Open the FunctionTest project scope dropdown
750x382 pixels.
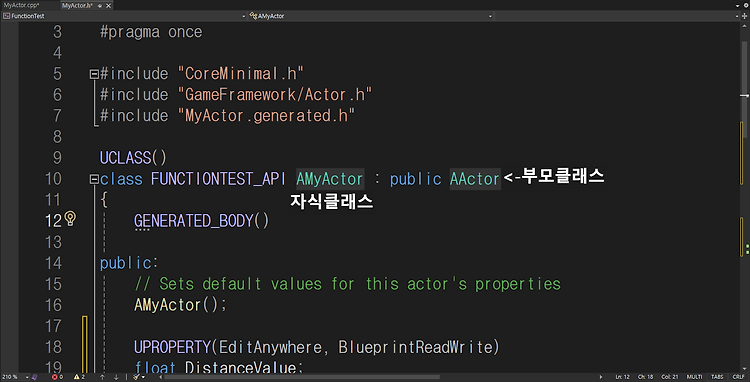click(124, 16)
